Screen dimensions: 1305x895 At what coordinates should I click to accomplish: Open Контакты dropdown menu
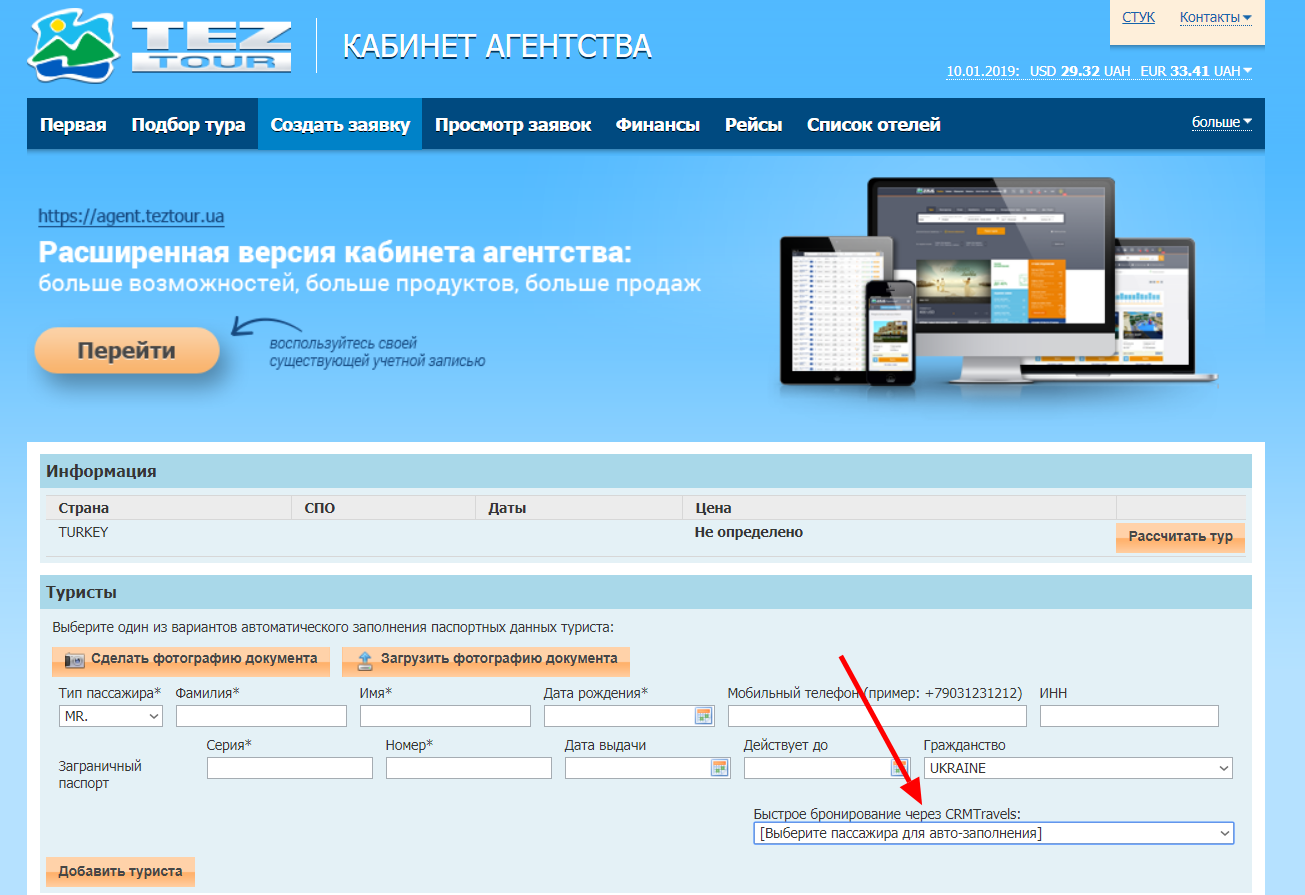pyautogui.click(x=1215, y=17)
